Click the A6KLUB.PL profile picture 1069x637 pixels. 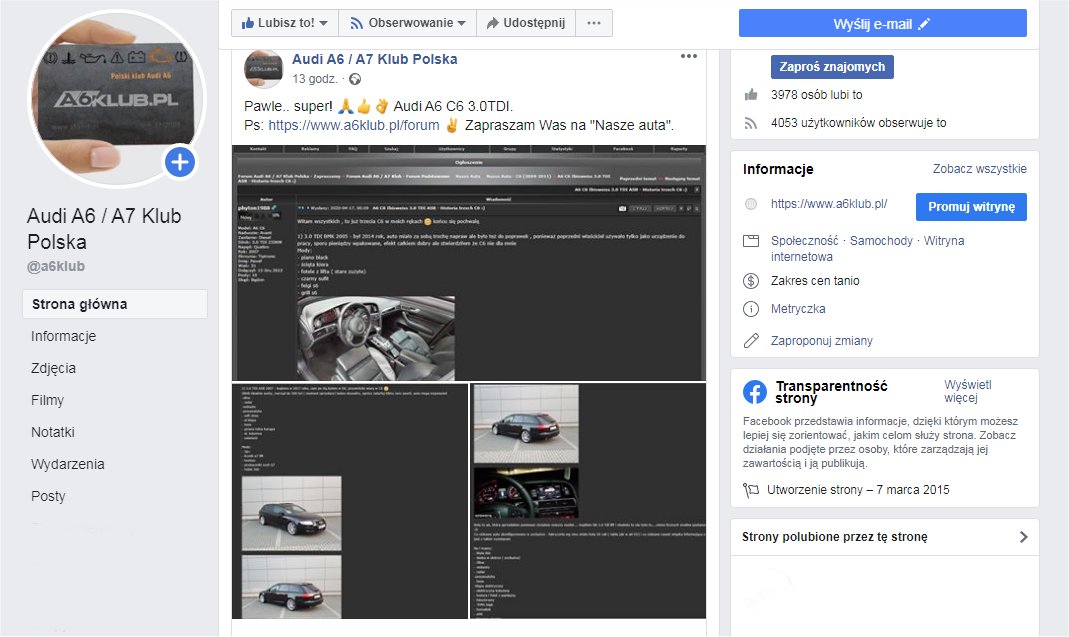click(116, 99)
